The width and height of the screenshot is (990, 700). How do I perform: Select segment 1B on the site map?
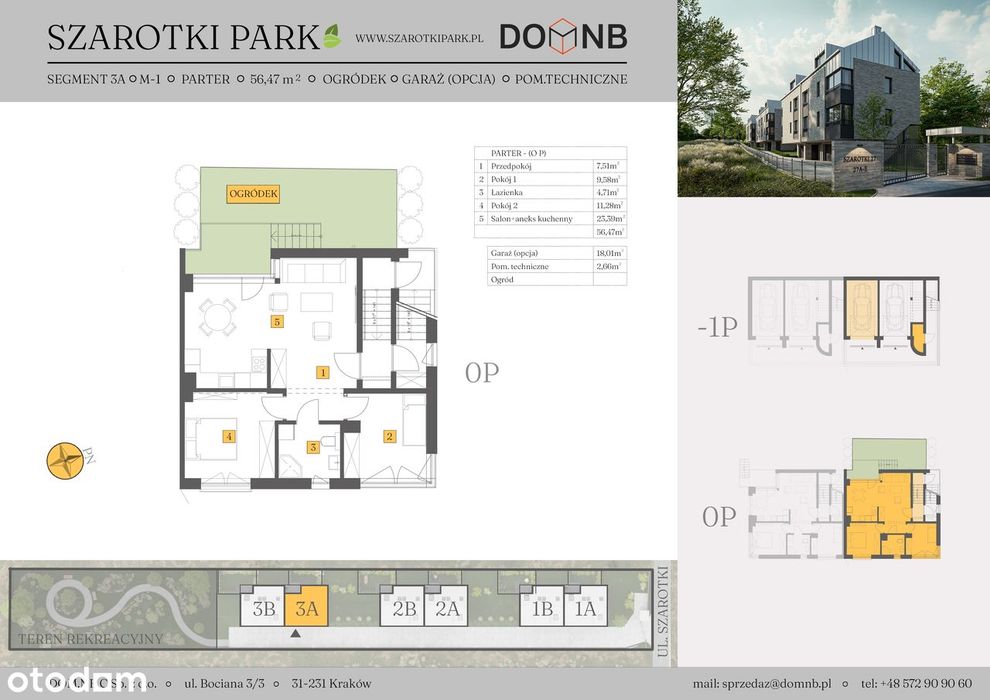(x=542, y=606)
